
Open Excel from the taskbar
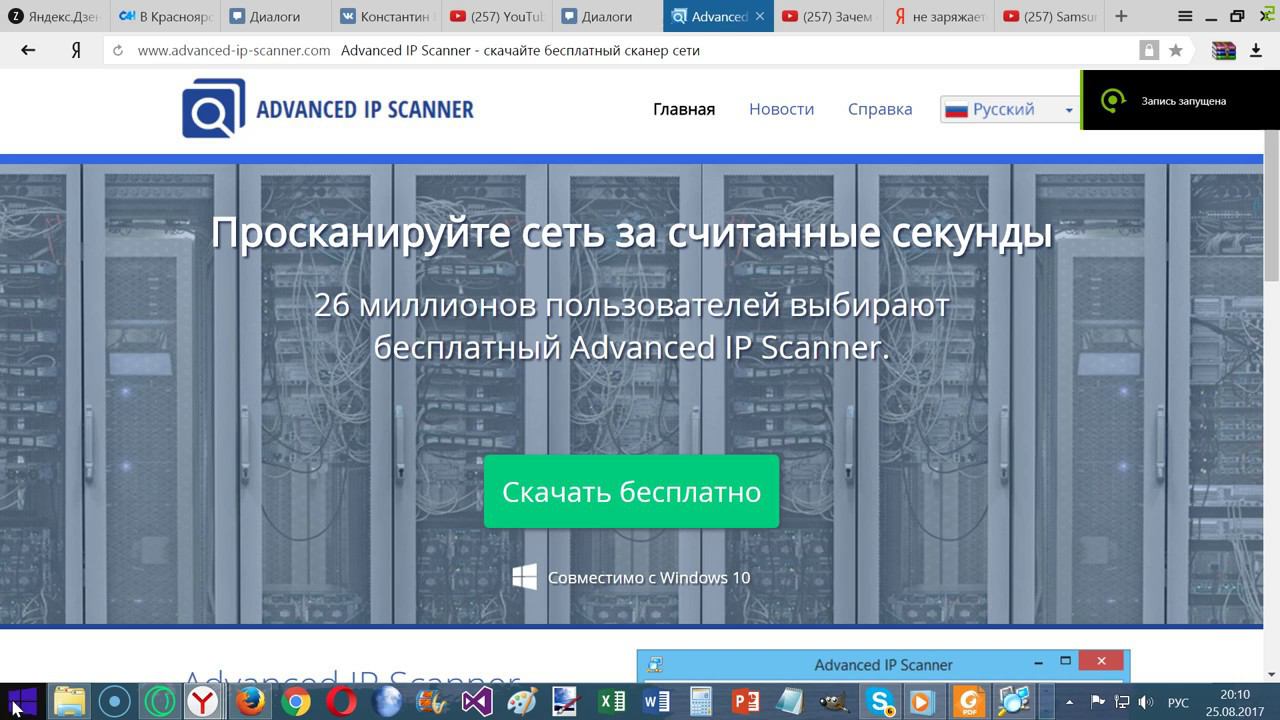tap(612, 701)
